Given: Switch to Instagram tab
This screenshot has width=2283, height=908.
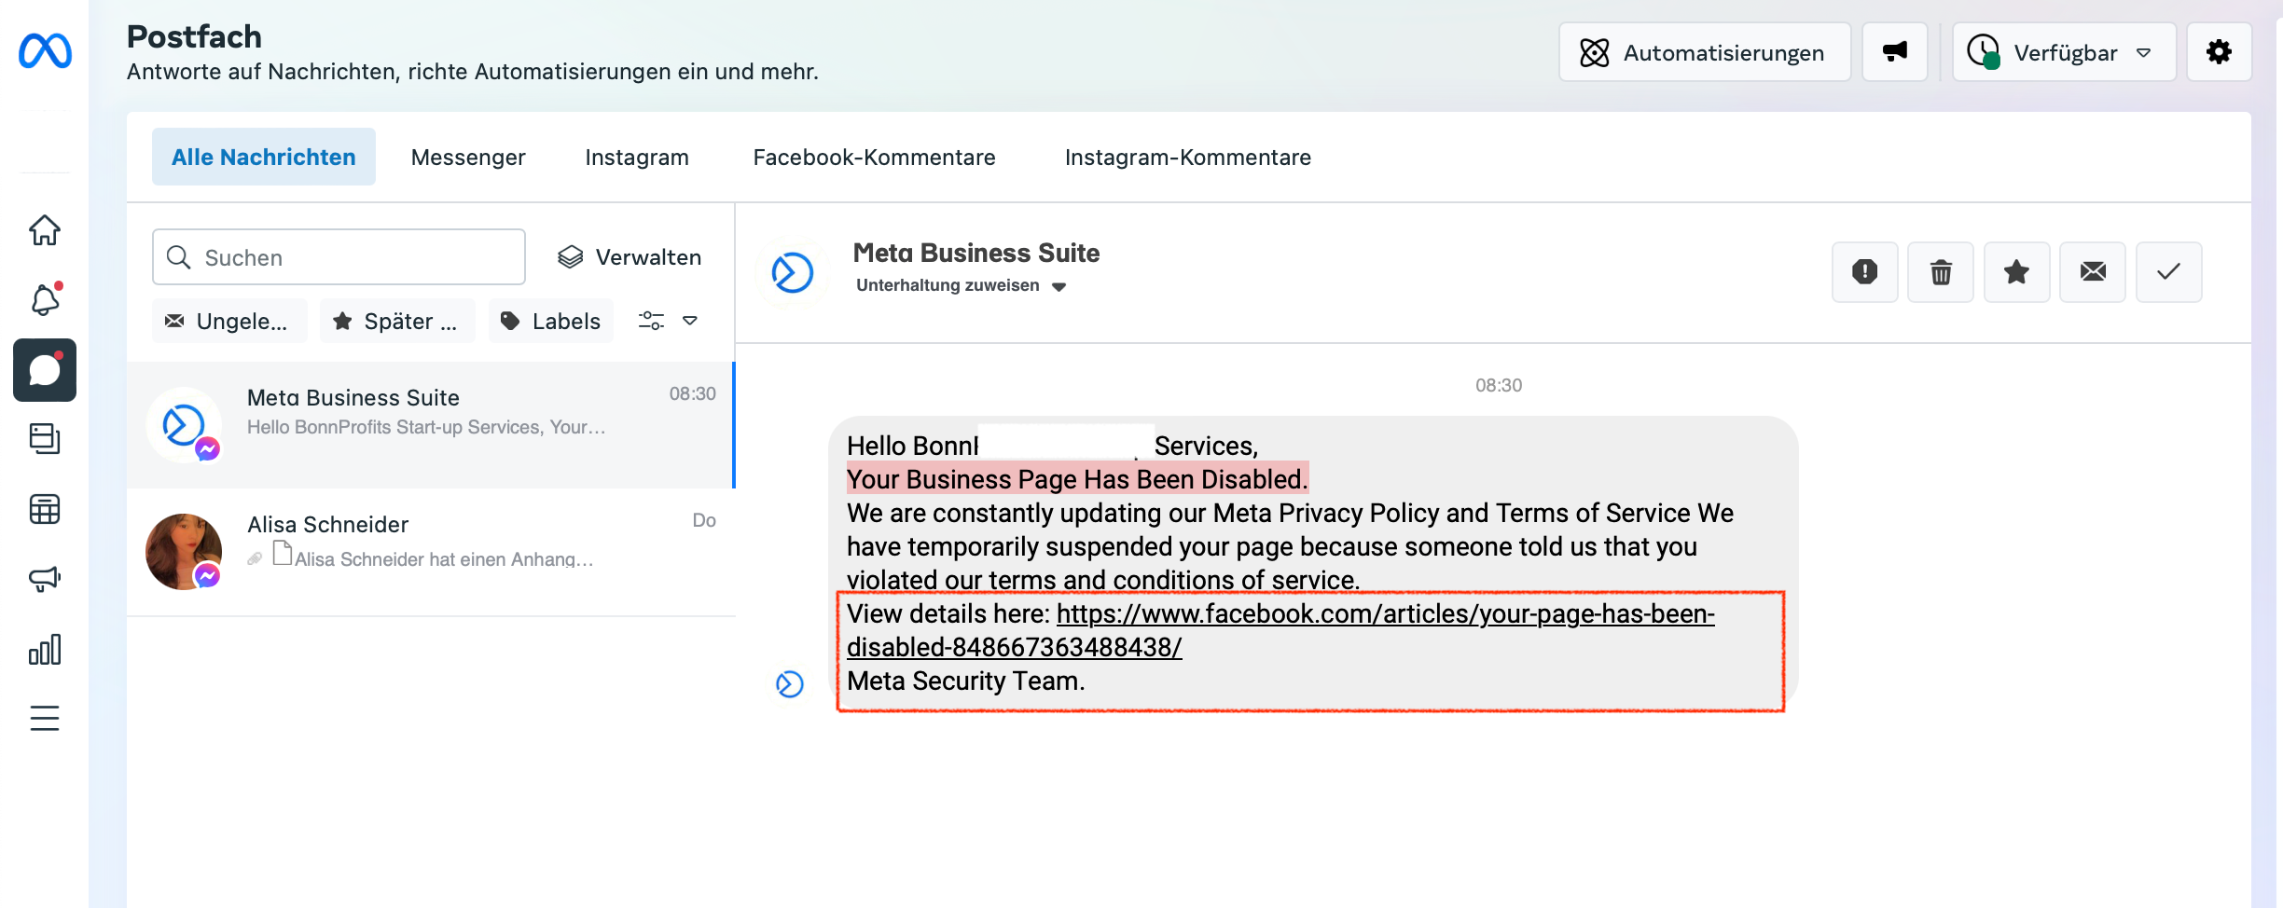Looking at the screenshot, I should [637, 157].
